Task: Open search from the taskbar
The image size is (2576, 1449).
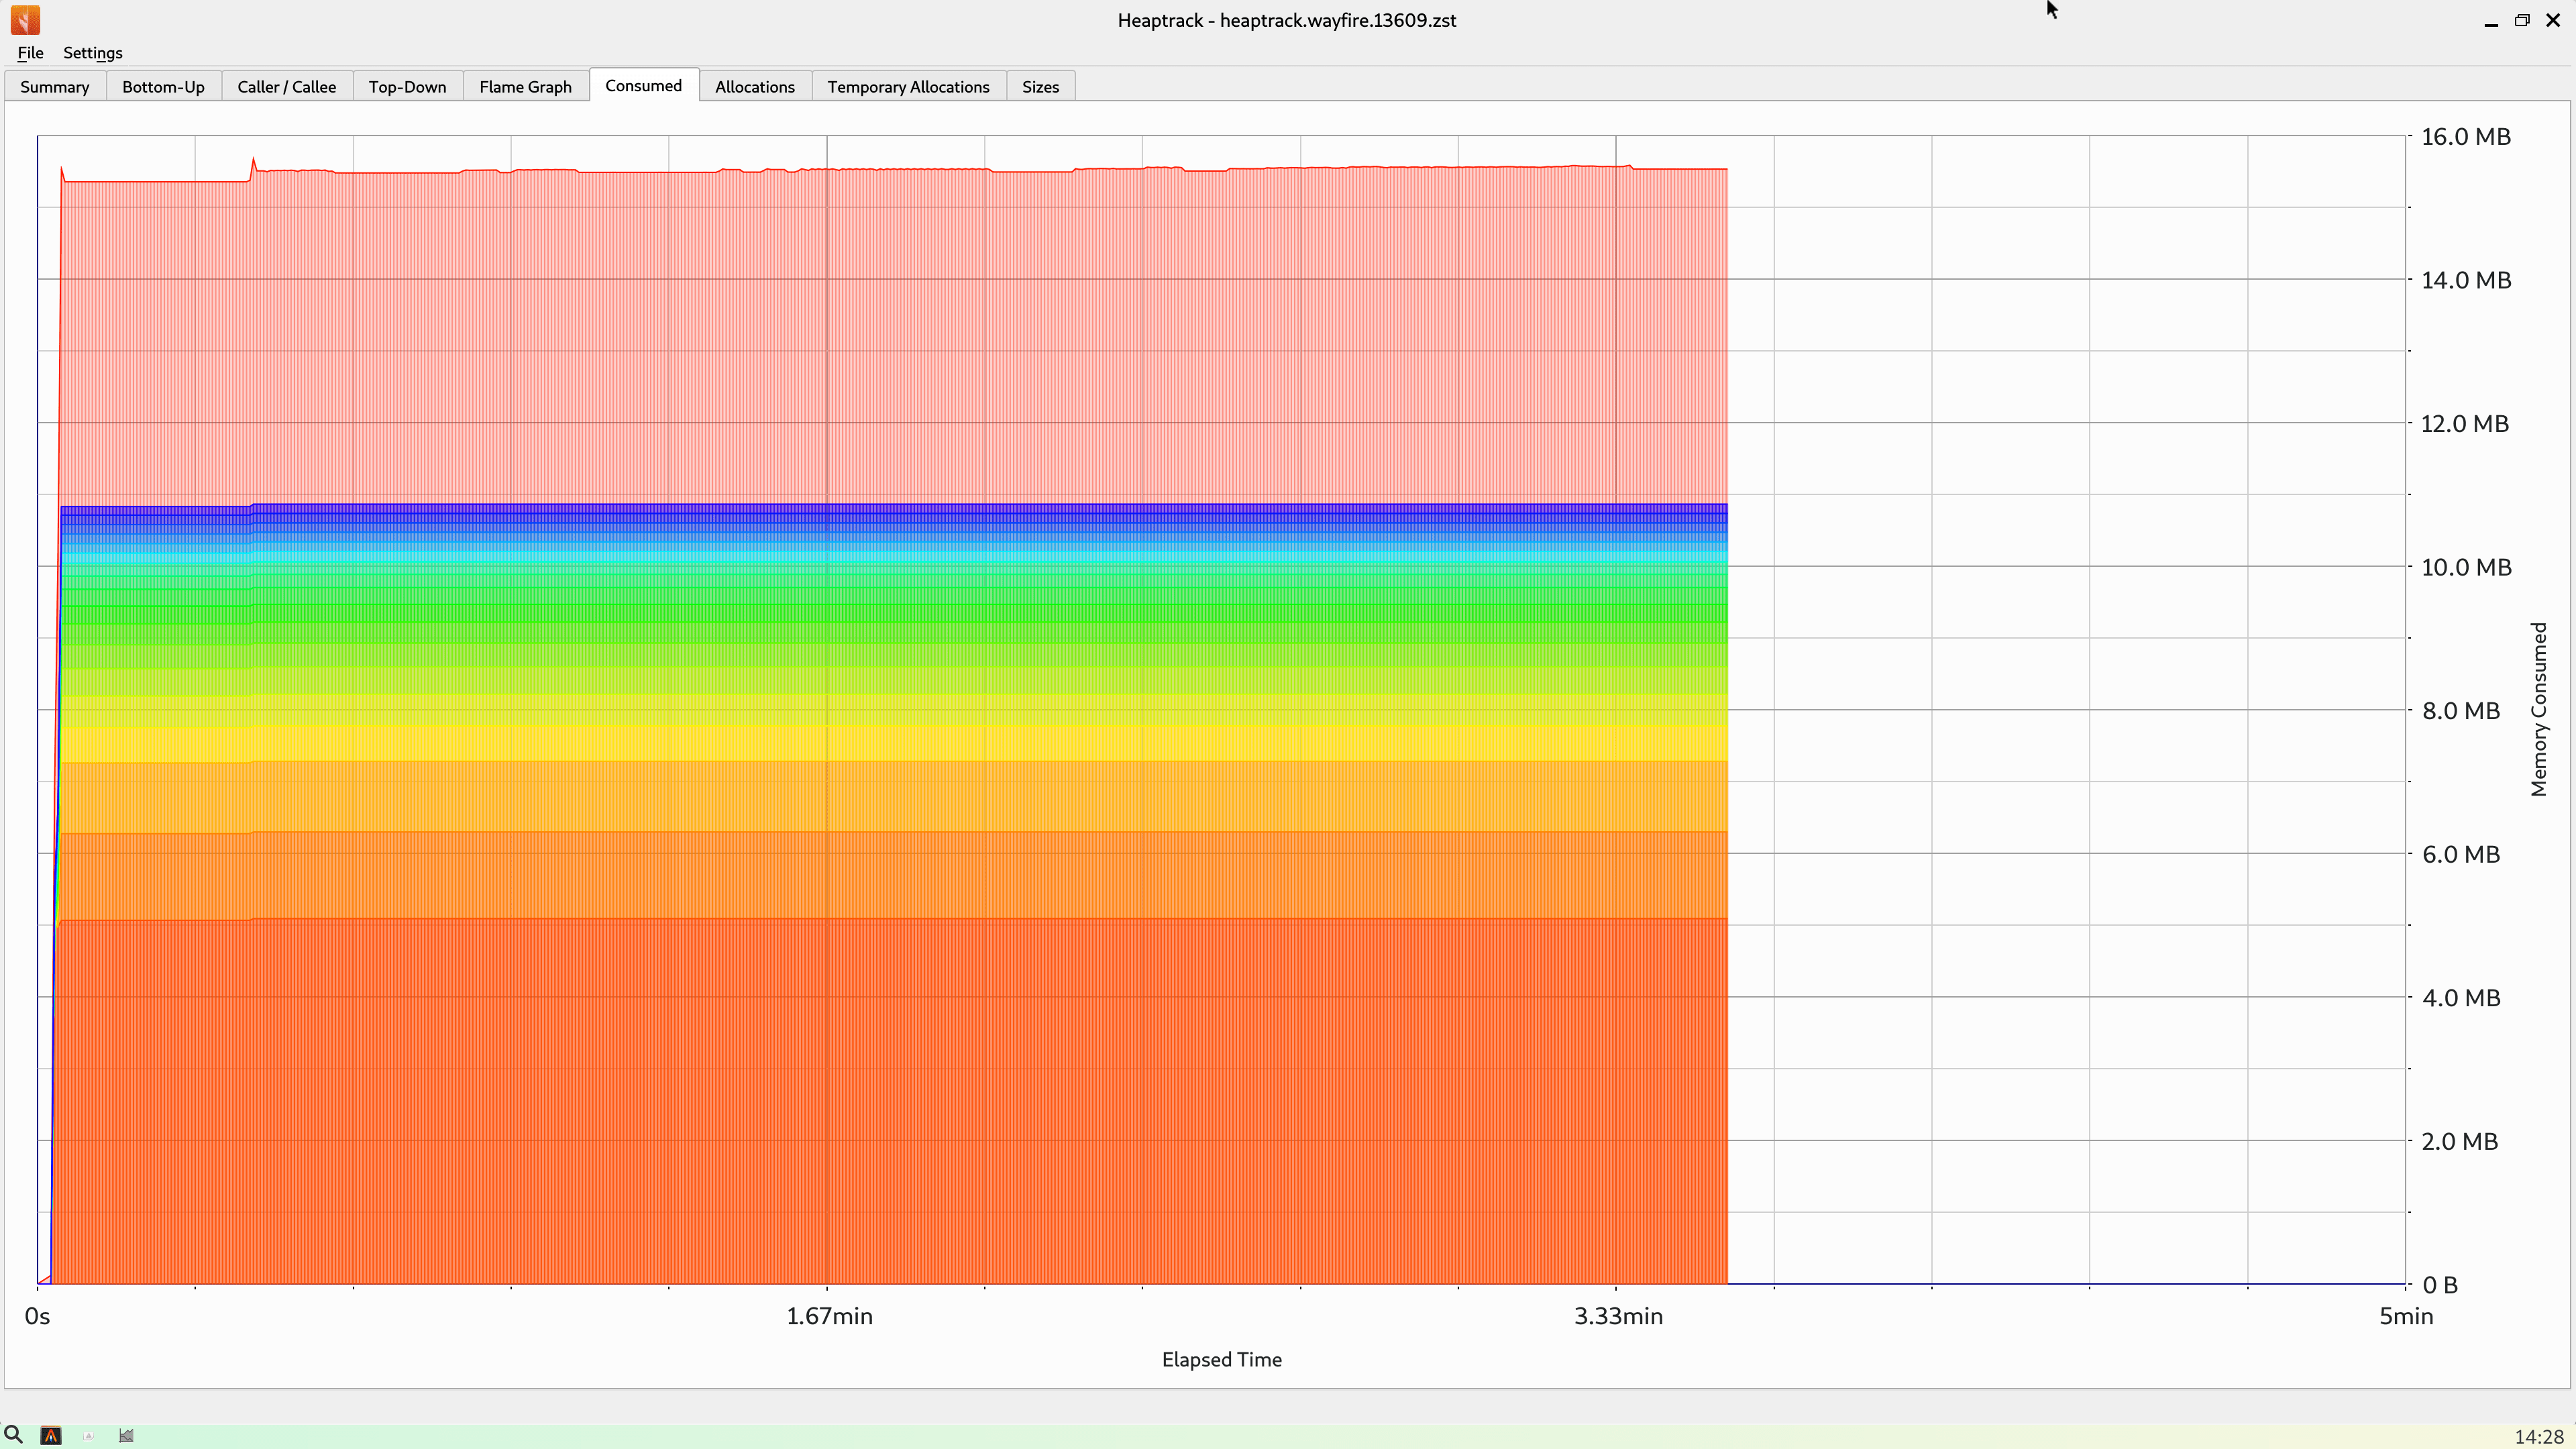Action: (x=13, y=1436)
